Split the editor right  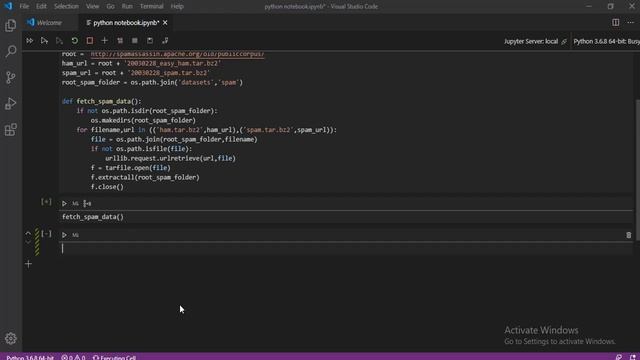tap(616, 22)
